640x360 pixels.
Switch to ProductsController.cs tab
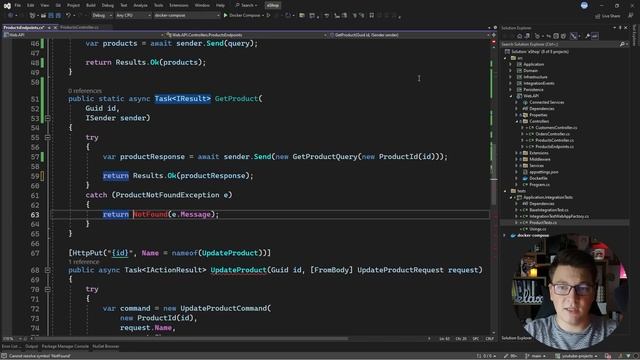[79, 27]
